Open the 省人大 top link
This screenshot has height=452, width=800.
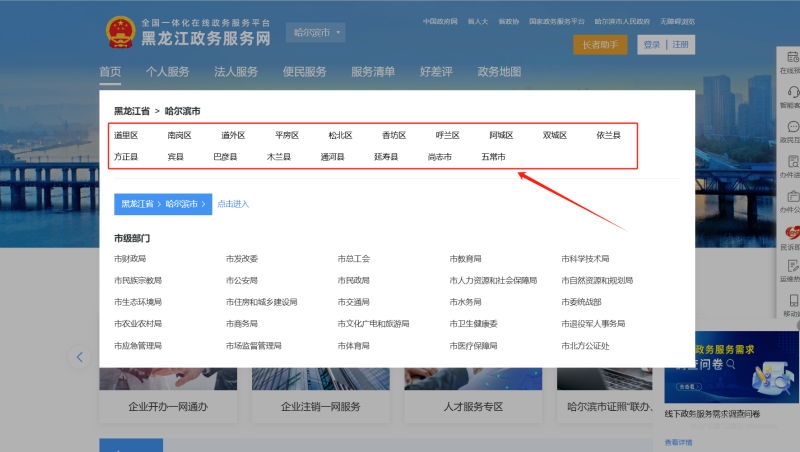478,21
